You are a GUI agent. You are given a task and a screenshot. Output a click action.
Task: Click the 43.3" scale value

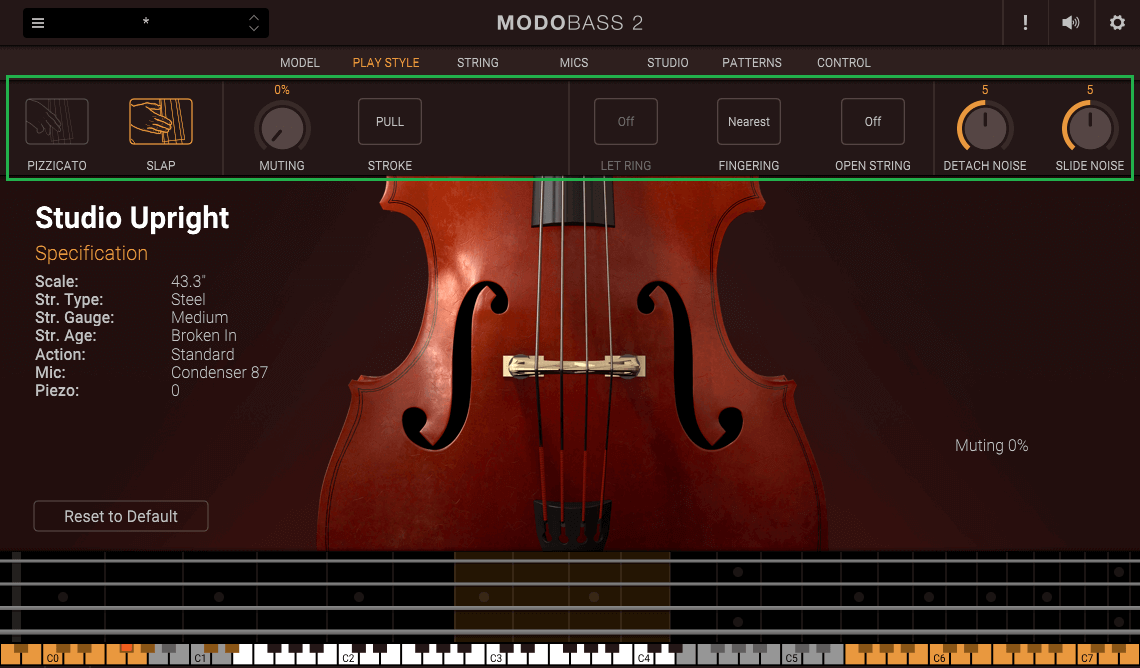coord(189,281)
